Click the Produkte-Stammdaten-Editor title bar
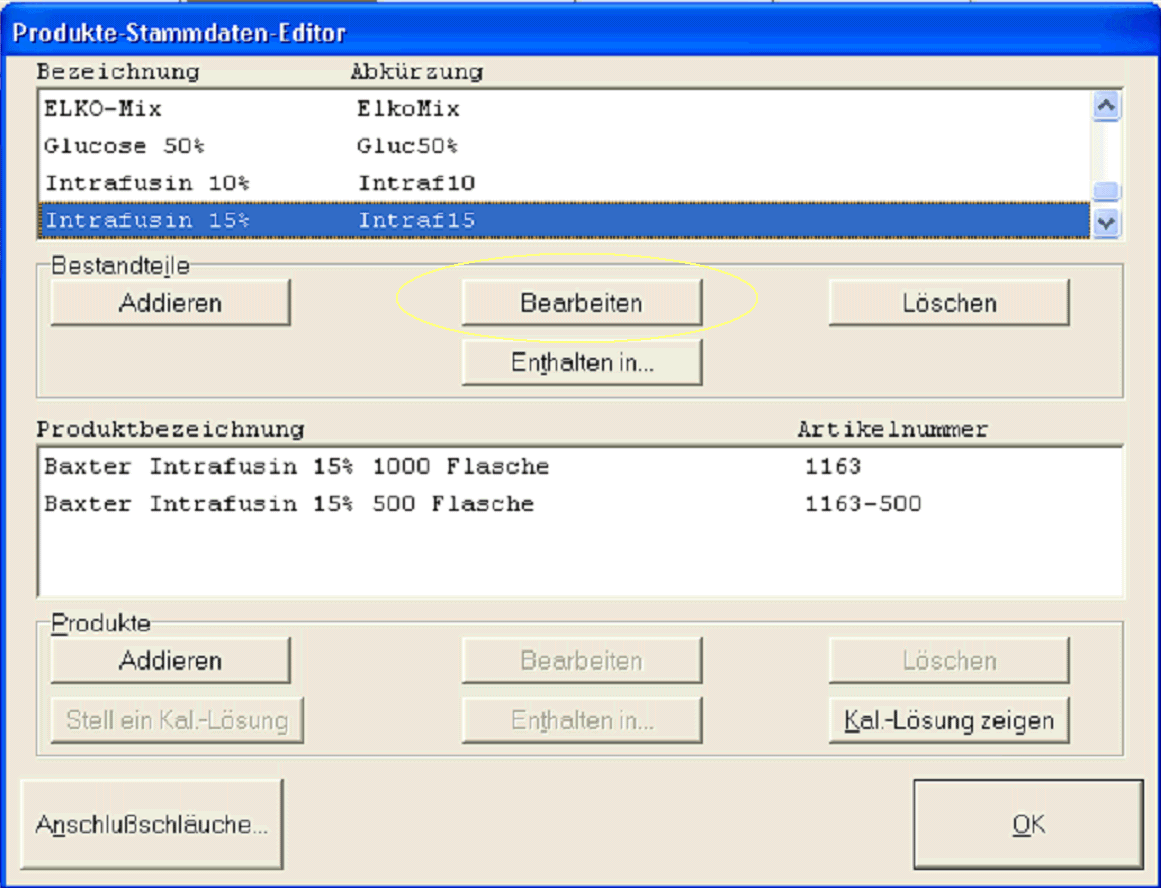Screen dimensions: 1161x888 tap(580, 33)
